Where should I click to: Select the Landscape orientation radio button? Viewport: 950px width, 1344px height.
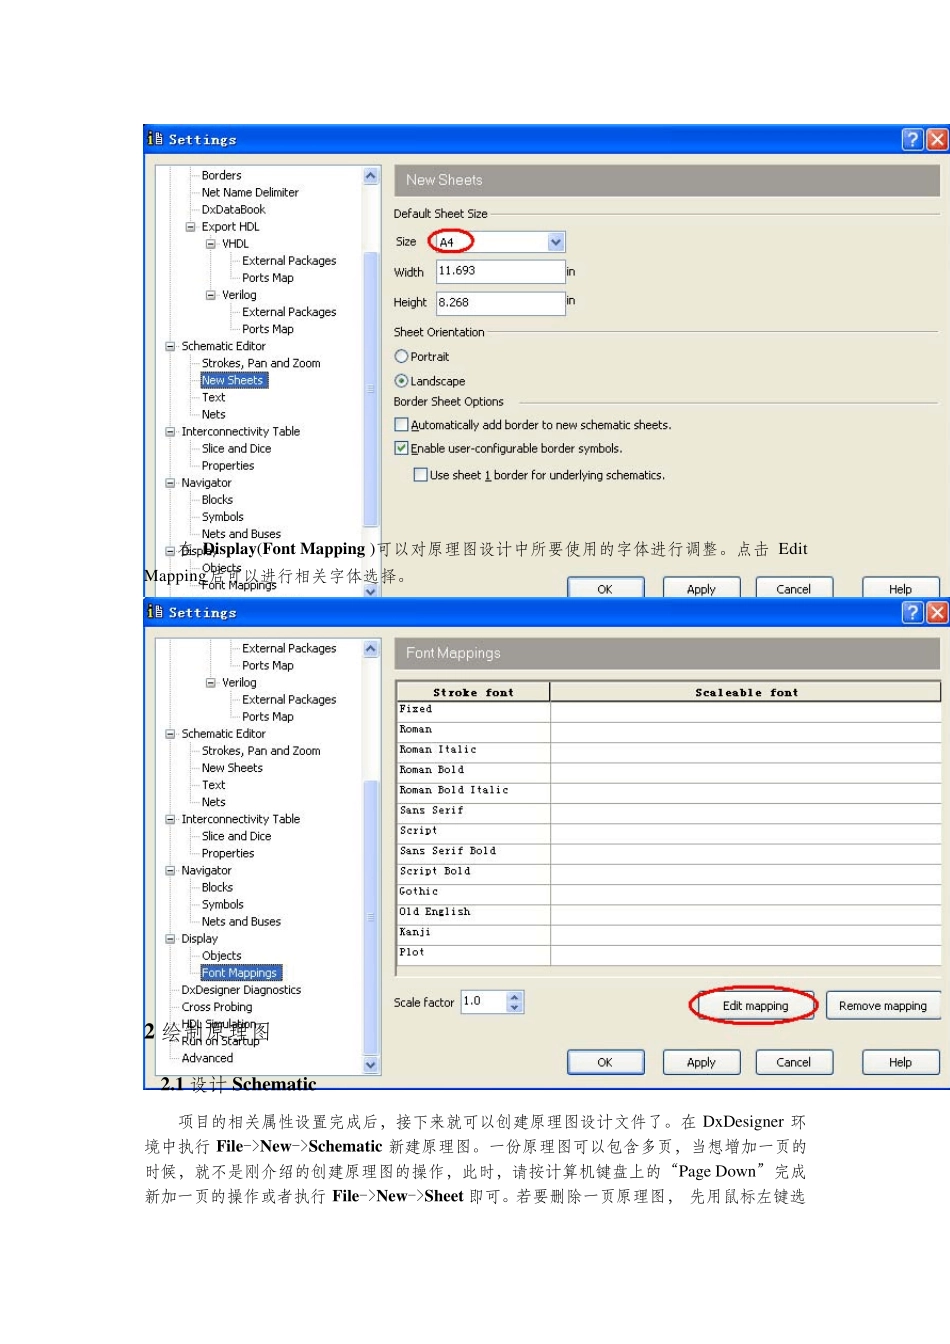[401, 381]
